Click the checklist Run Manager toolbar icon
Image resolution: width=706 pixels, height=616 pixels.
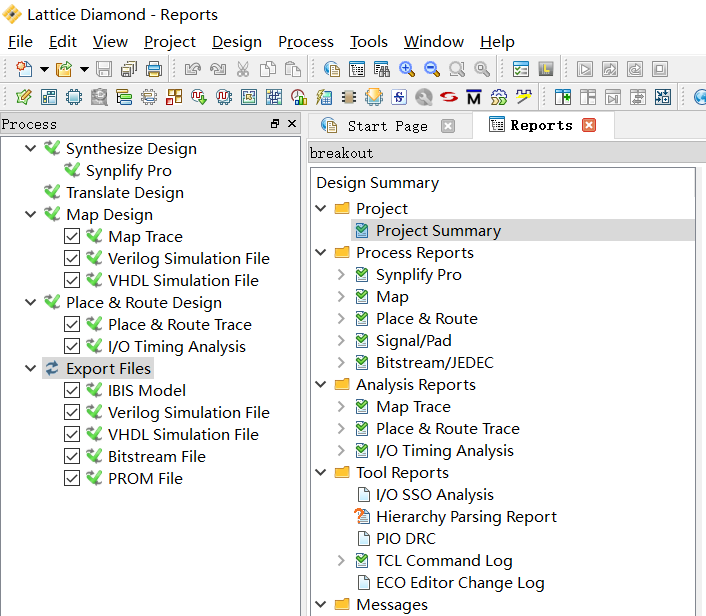pos(521,69)
